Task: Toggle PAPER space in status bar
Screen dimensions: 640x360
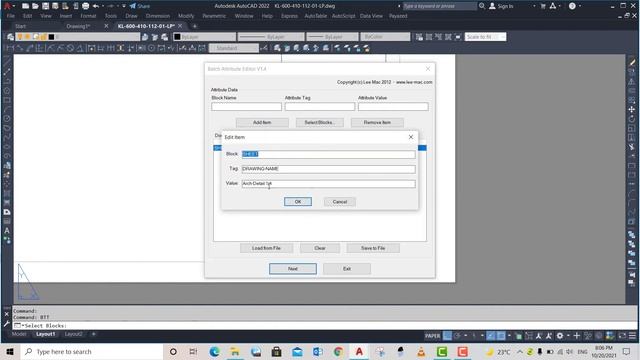Action: (433, 336)
